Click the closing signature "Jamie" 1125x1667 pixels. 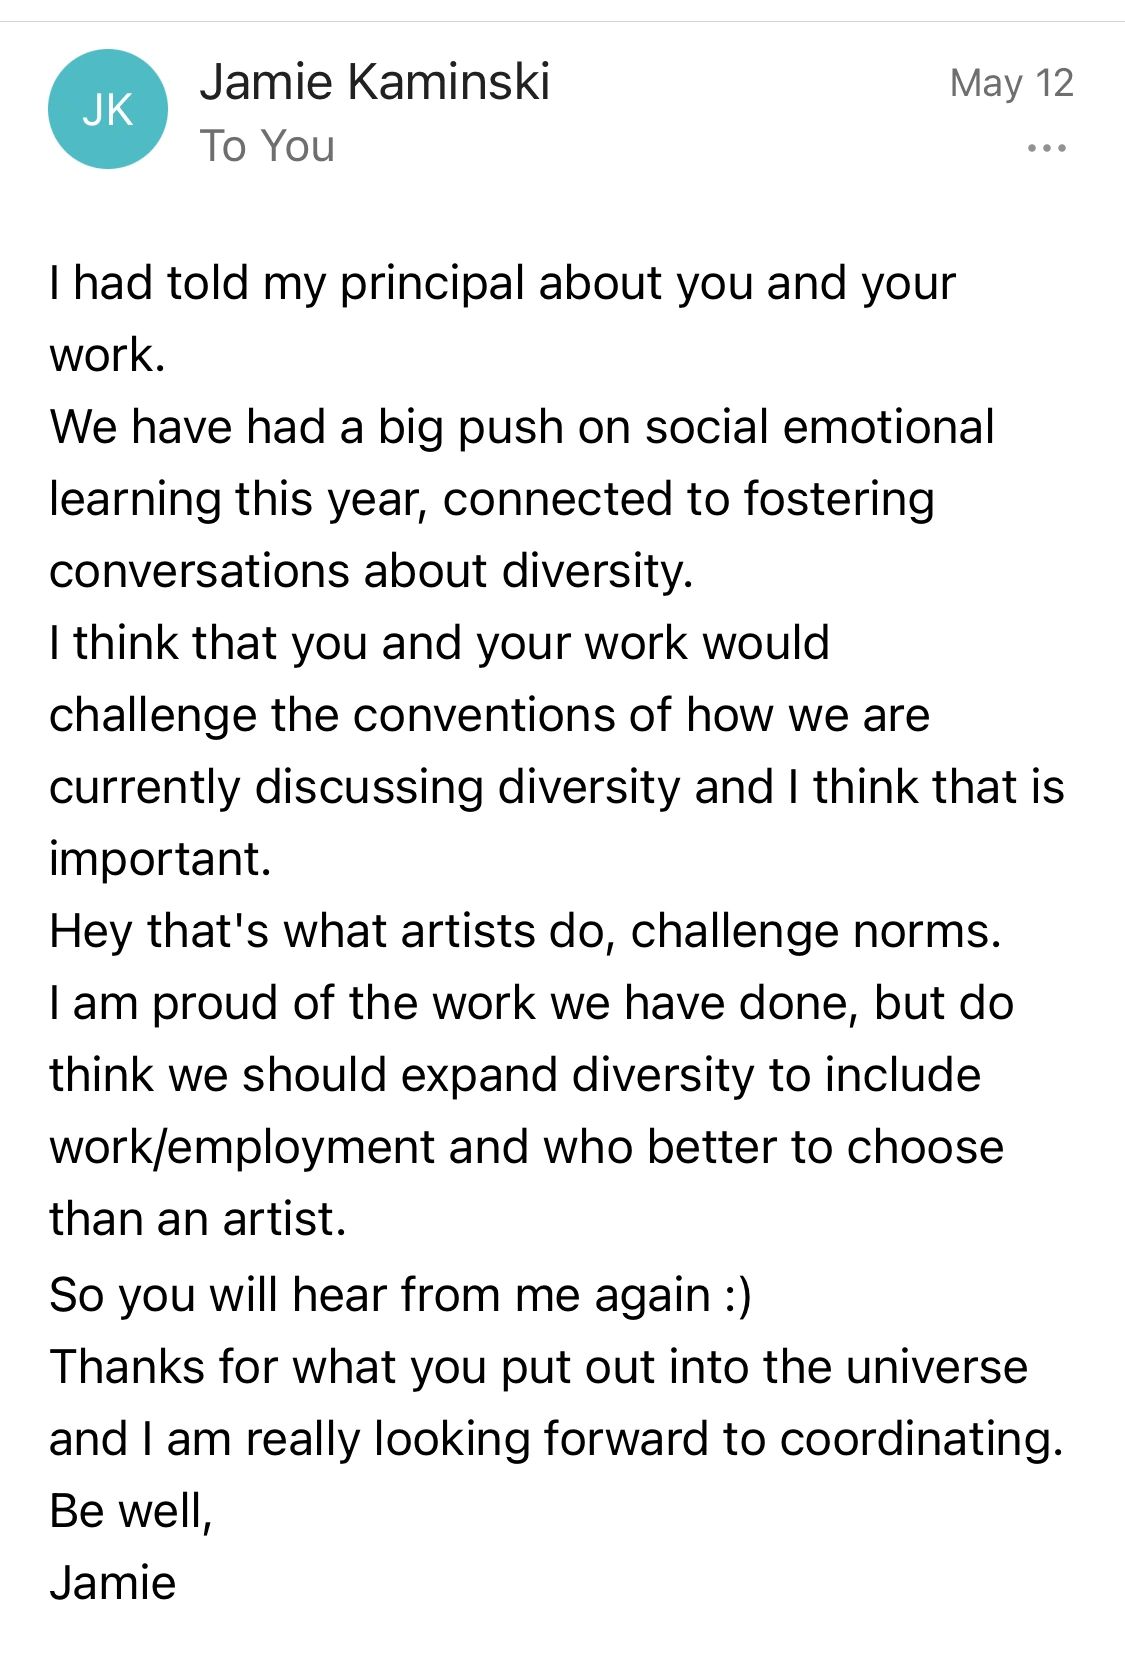point(112,1583)
